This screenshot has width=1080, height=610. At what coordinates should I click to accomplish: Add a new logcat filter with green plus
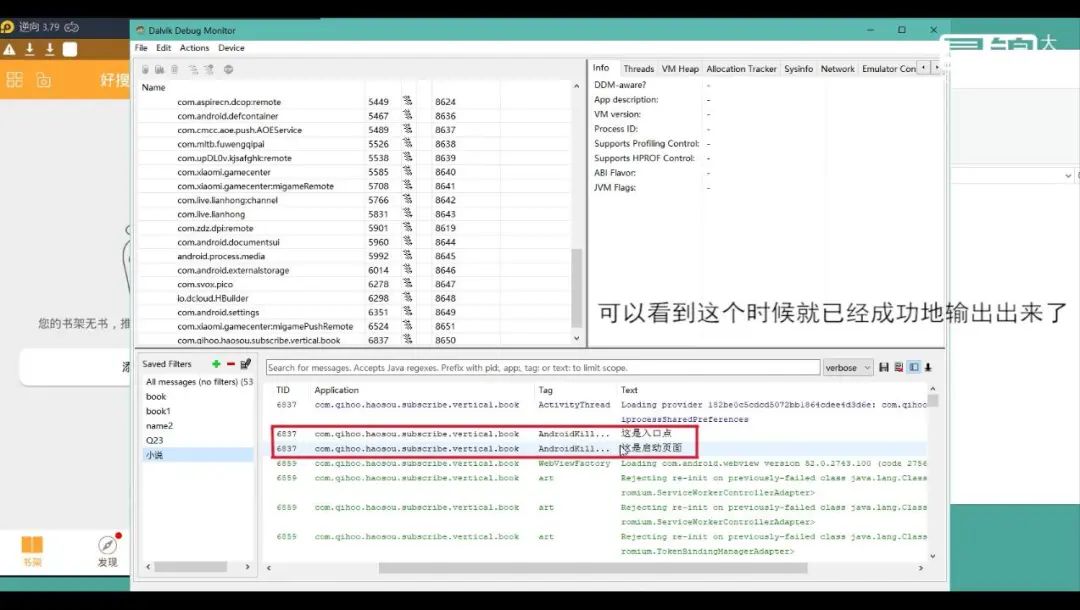[x=216, y=364]
